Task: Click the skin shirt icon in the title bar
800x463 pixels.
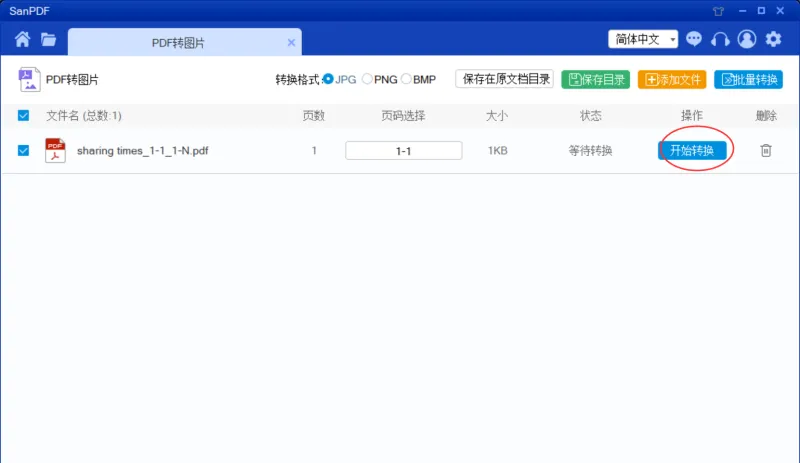Action: (718, 11)
